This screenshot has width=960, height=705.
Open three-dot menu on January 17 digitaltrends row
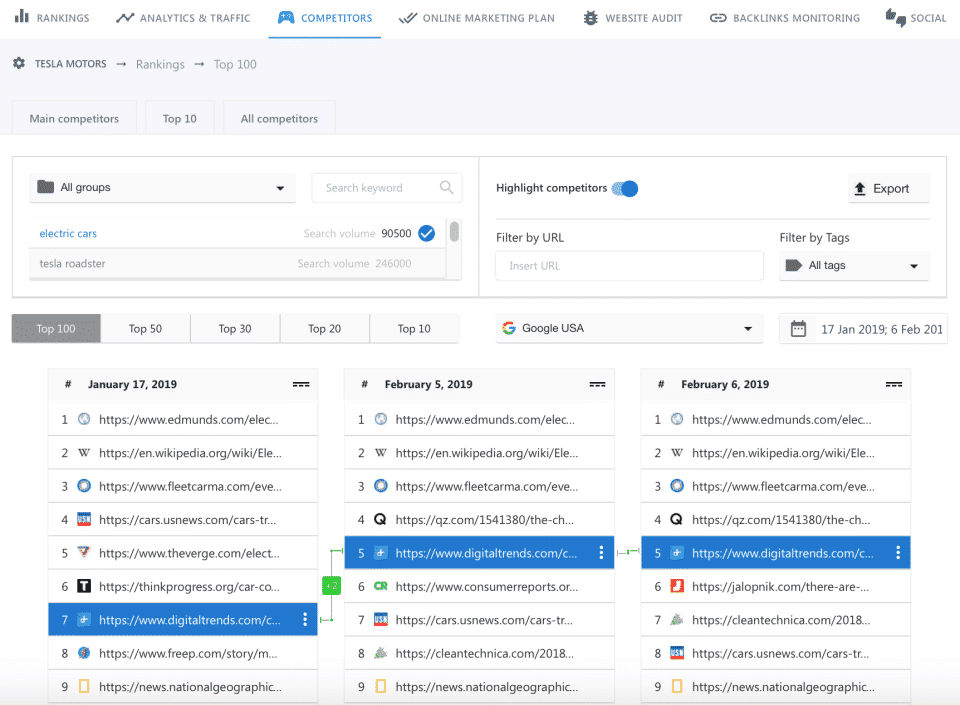(x=305, y=620)
